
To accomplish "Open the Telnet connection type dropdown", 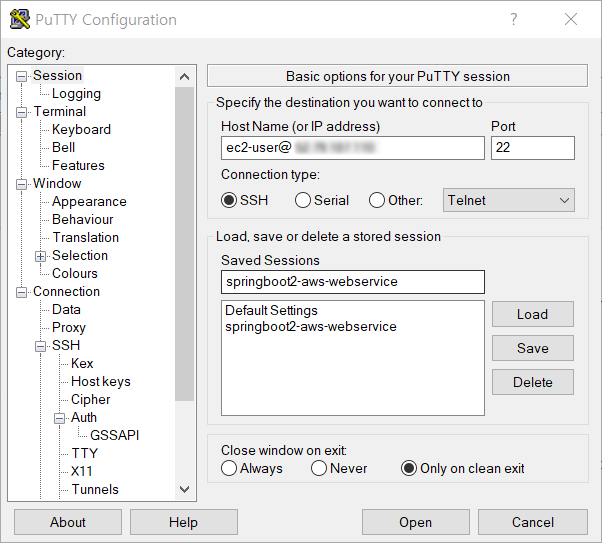I will tap(509, 200).
